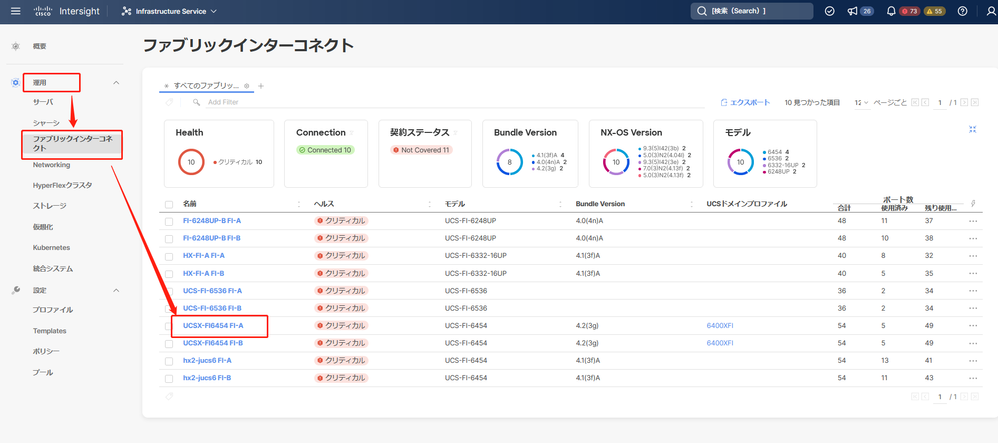Screen dimensions: 998x443
Task: Open row actions for HX-FI-A FI-B
Action: tap(973, 273)
